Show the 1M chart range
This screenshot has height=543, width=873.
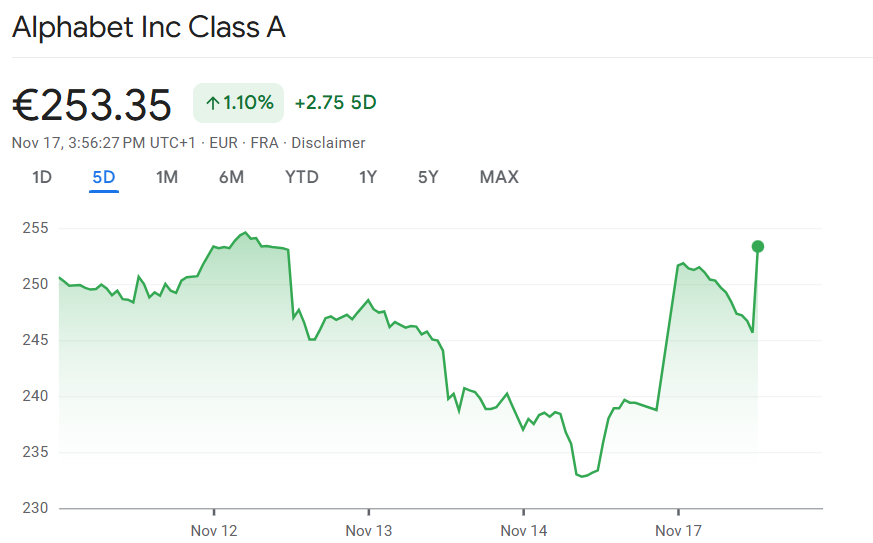167,177
